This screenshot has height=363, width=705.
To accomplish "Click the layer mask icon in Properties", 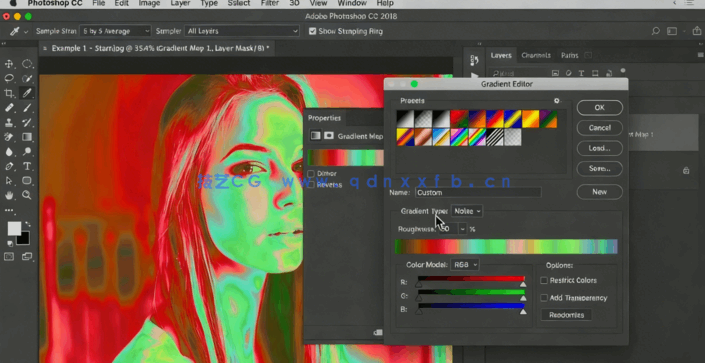I will 329,135.
